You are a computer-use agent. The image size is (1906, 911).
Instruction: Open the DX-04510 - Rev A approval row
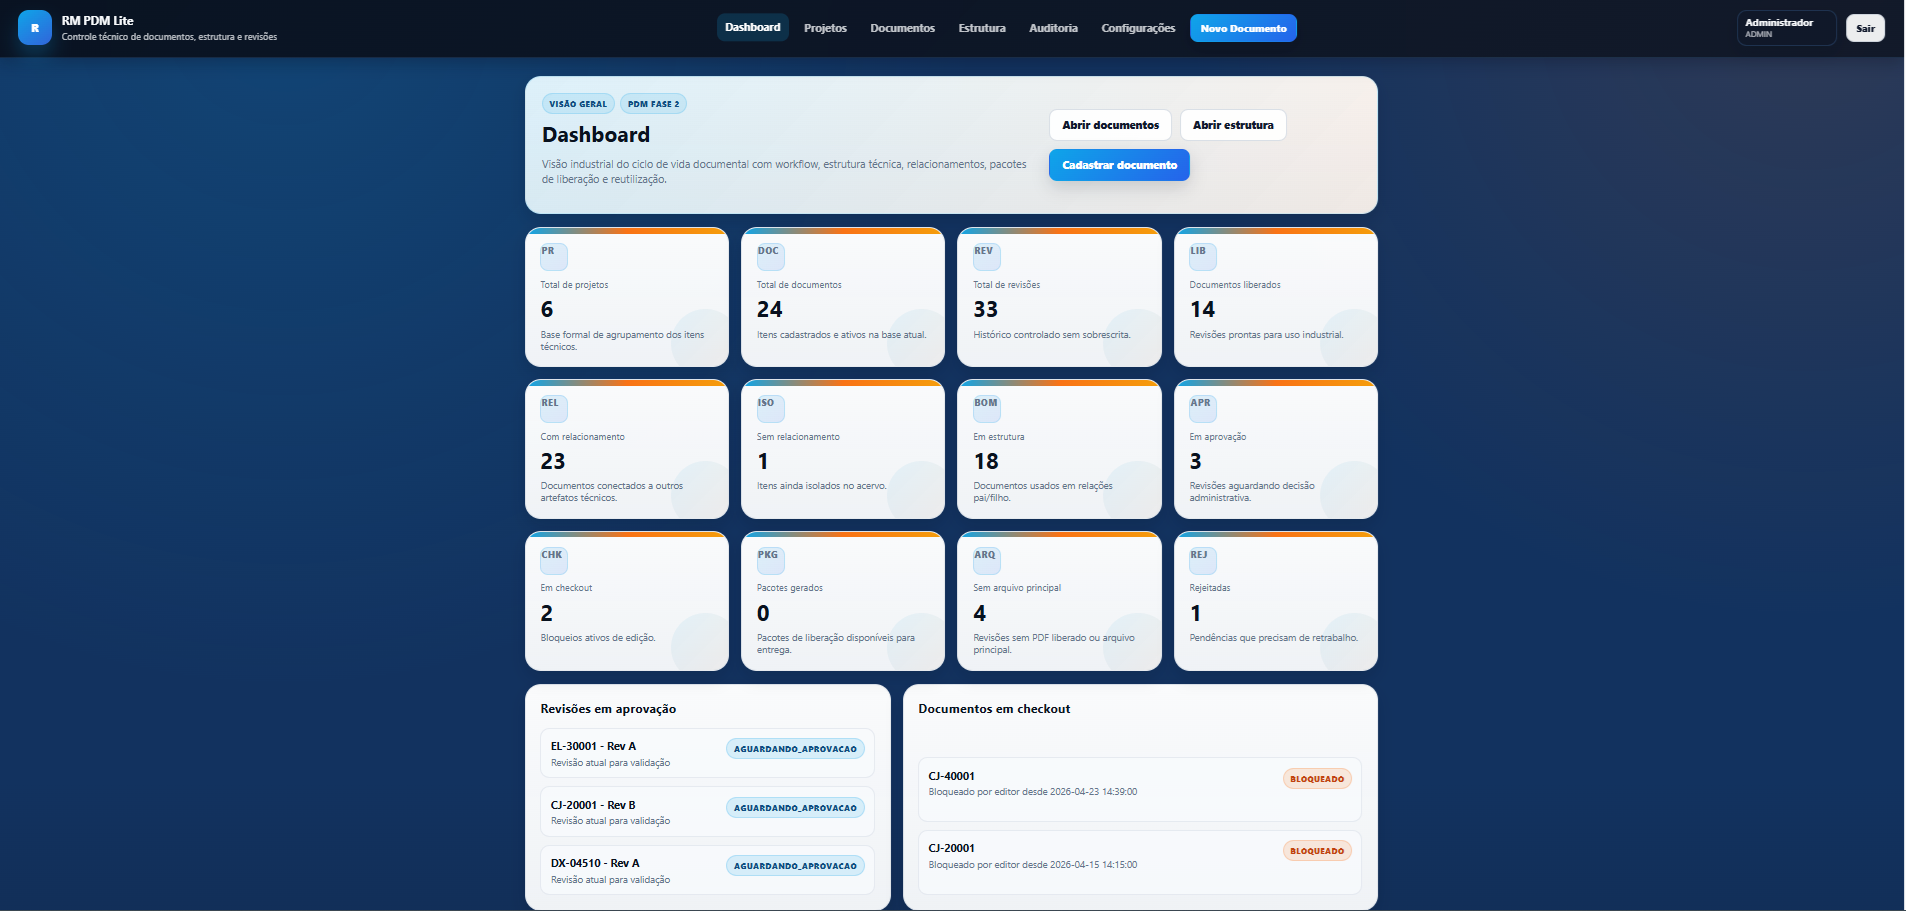[x=707, y=871]
